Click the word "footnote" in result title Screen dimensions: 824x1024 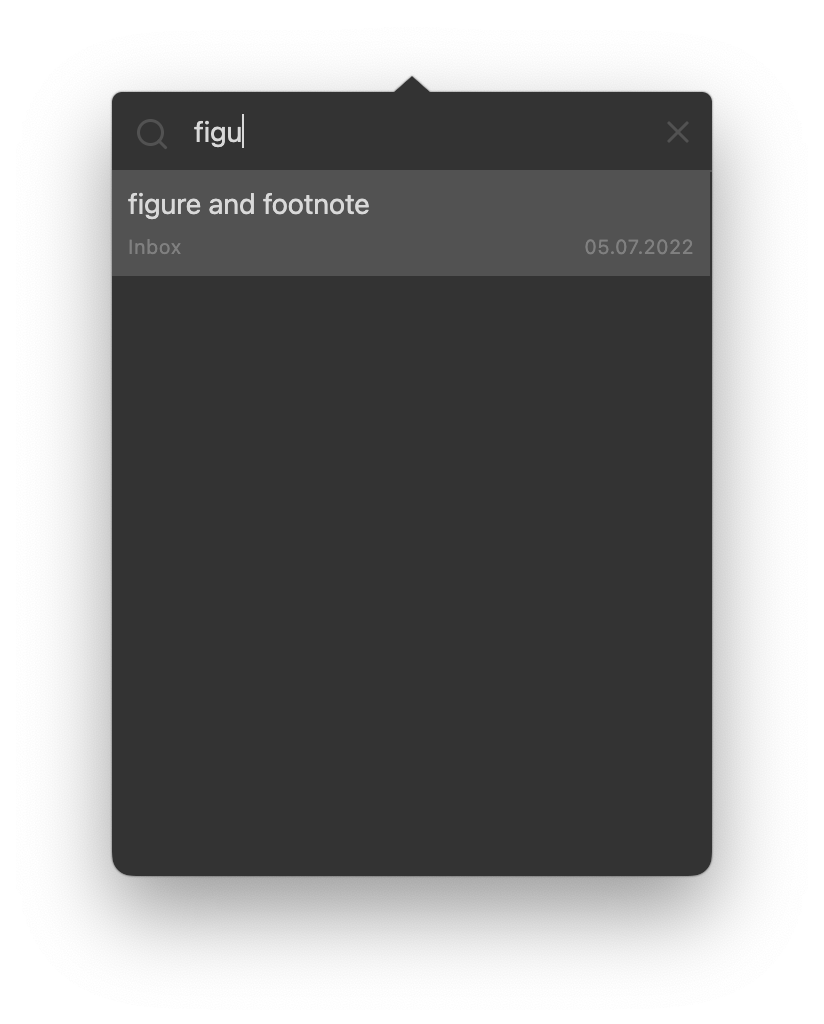(x=316, y=204)
